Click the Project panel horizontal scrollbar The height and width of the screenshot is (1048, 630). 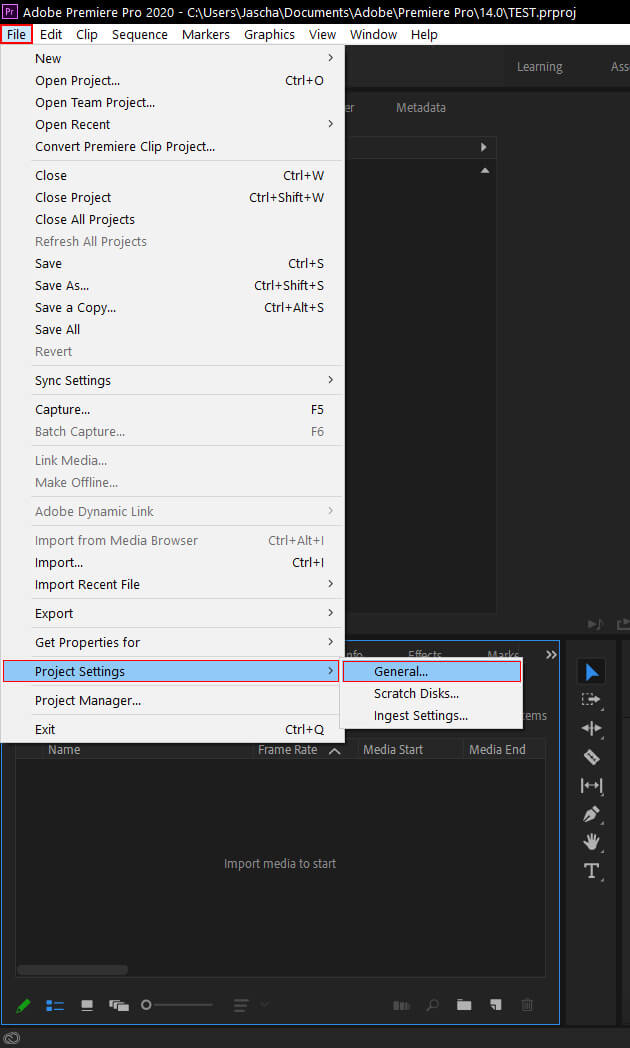[x=73, y=970]
